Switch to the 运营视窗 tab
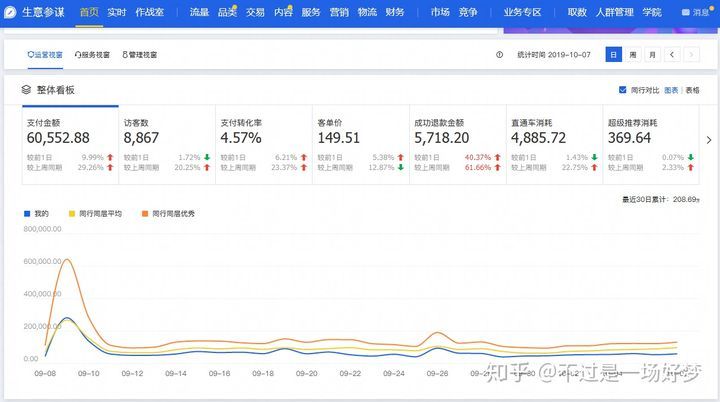 pyautogui.click(x=45, y=55)
